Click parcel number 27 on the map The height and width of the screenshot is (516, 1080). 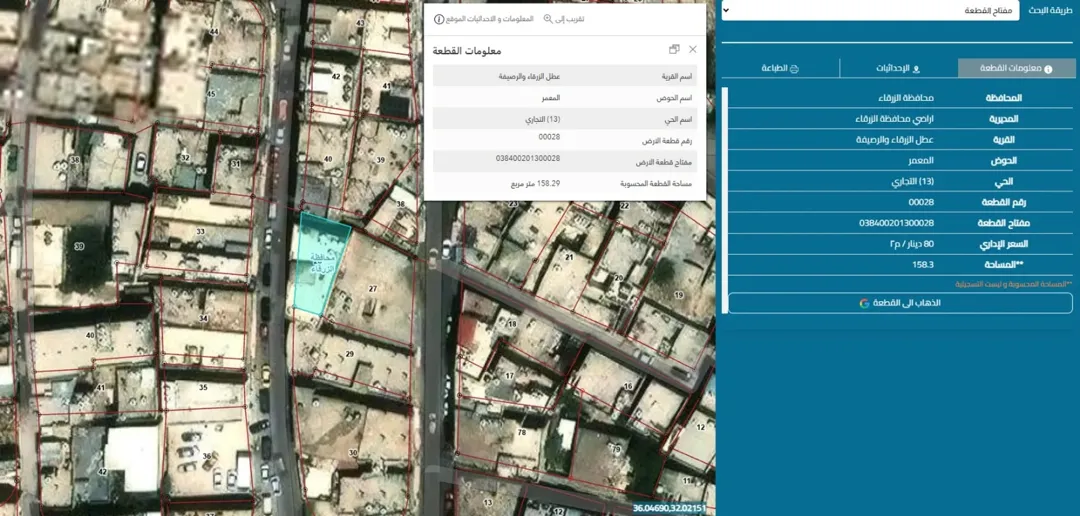(x=373, y=289)
